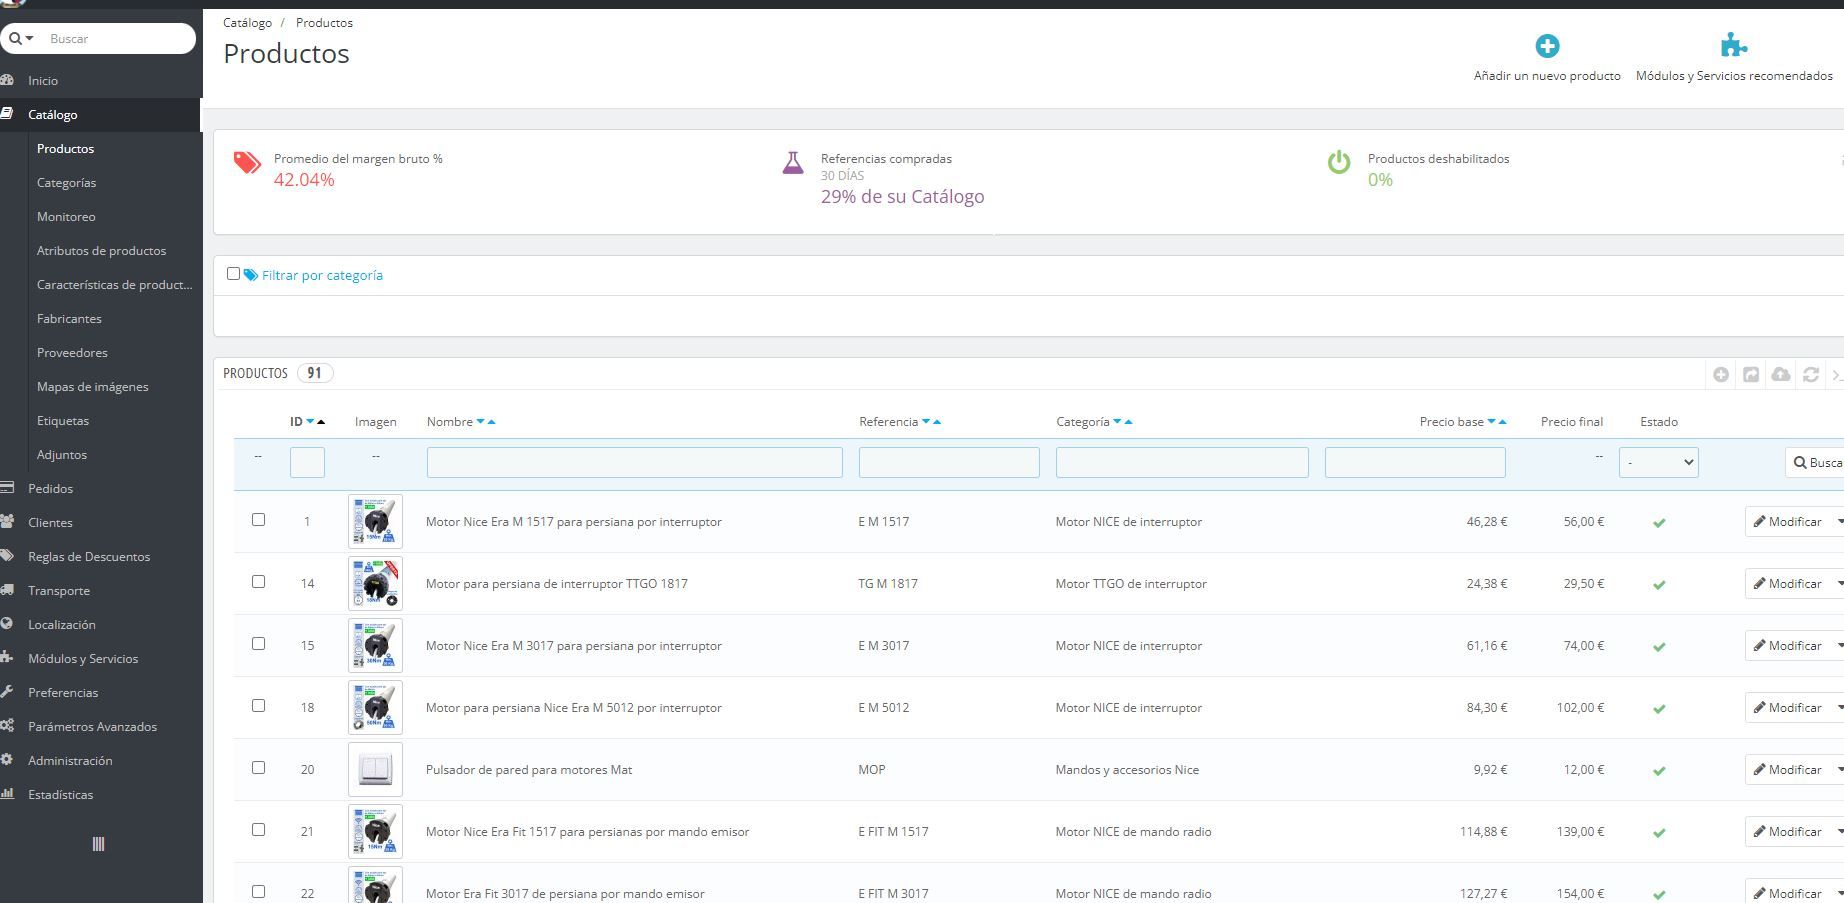Sort Precio base column descending
Viewport: 1844px width, 903px height.
point(1492,422)
